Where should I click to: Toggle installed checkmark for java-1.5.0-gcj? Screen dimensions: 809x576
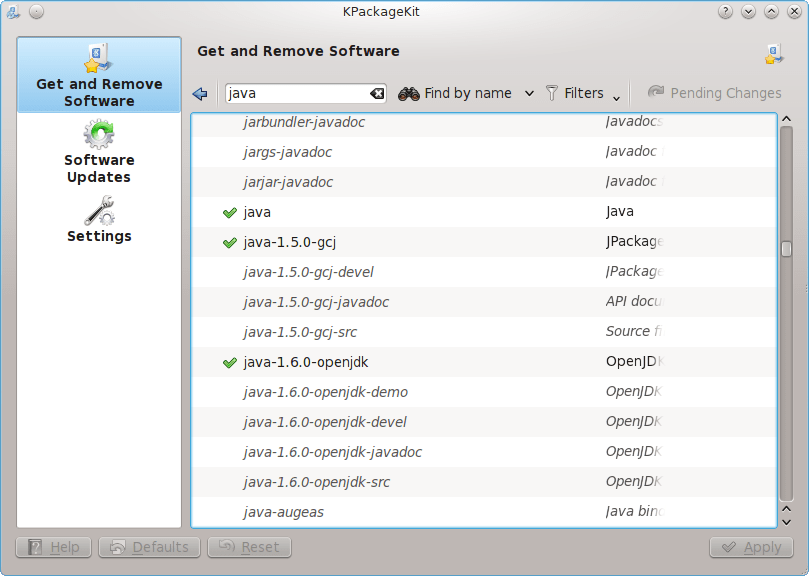[230, 242]
